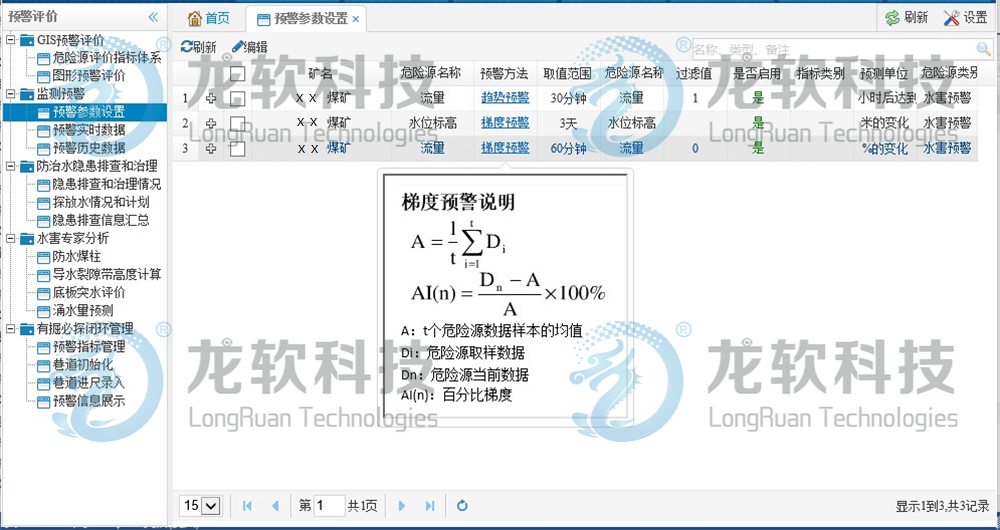Click 趋势预警 link in row 1
This screenshot has height=530, width=1000.
pyautogui.click(x=504, y=98)
